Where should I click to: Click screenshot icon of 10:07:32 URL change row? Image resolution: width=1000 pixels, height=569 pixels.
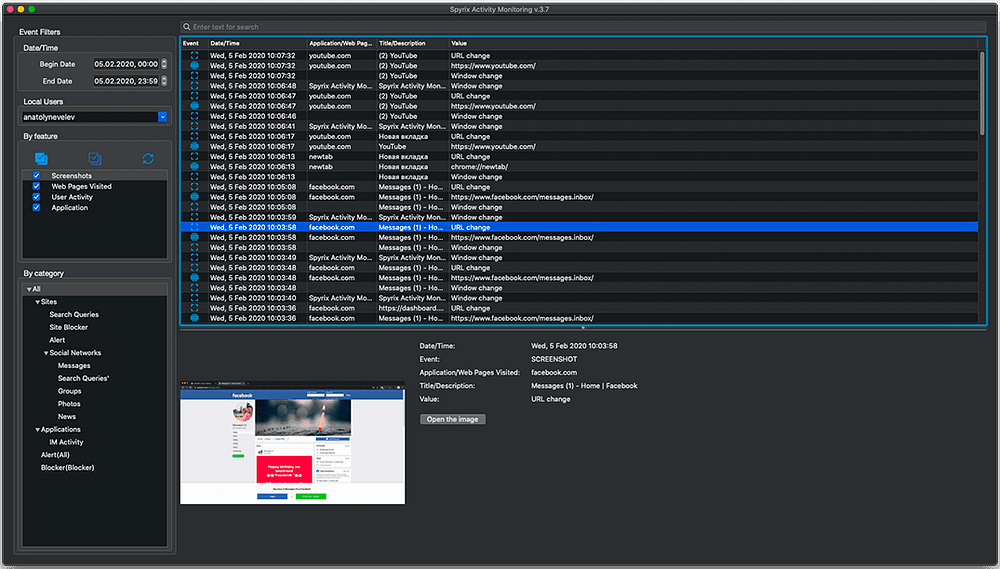coord(194,55)
